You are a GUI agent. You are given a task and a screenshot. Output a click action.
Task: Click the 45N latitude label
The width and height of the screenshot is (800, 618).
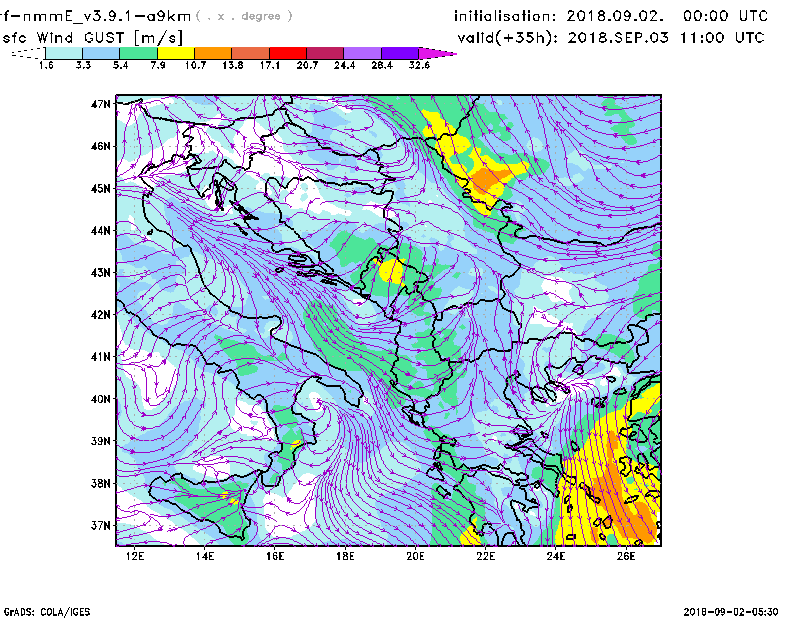(101, 189)
